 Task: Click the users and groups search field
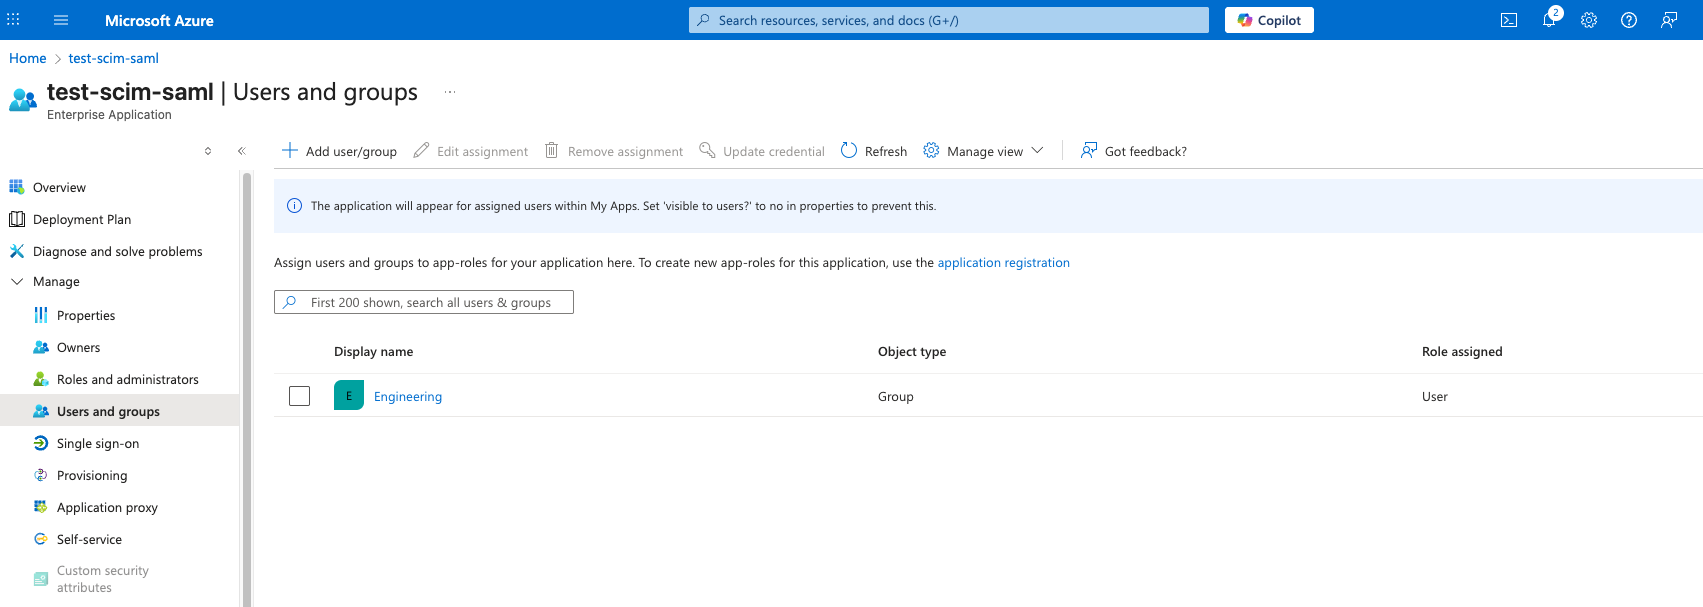pyautogui.click(x=430, y=302)
